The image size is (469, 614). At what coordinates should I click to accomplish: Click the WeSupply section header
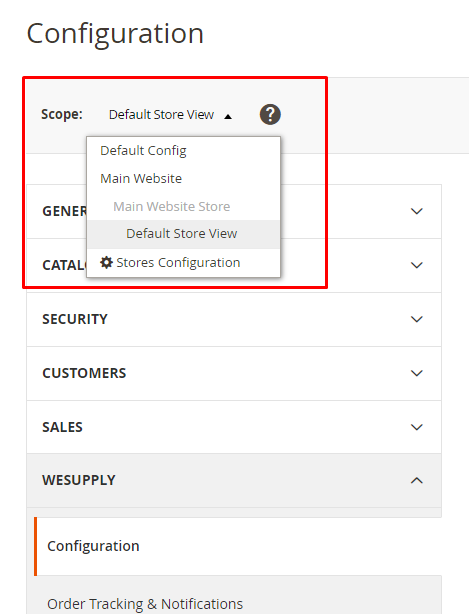pyautogui.click(x=234, y=480)
